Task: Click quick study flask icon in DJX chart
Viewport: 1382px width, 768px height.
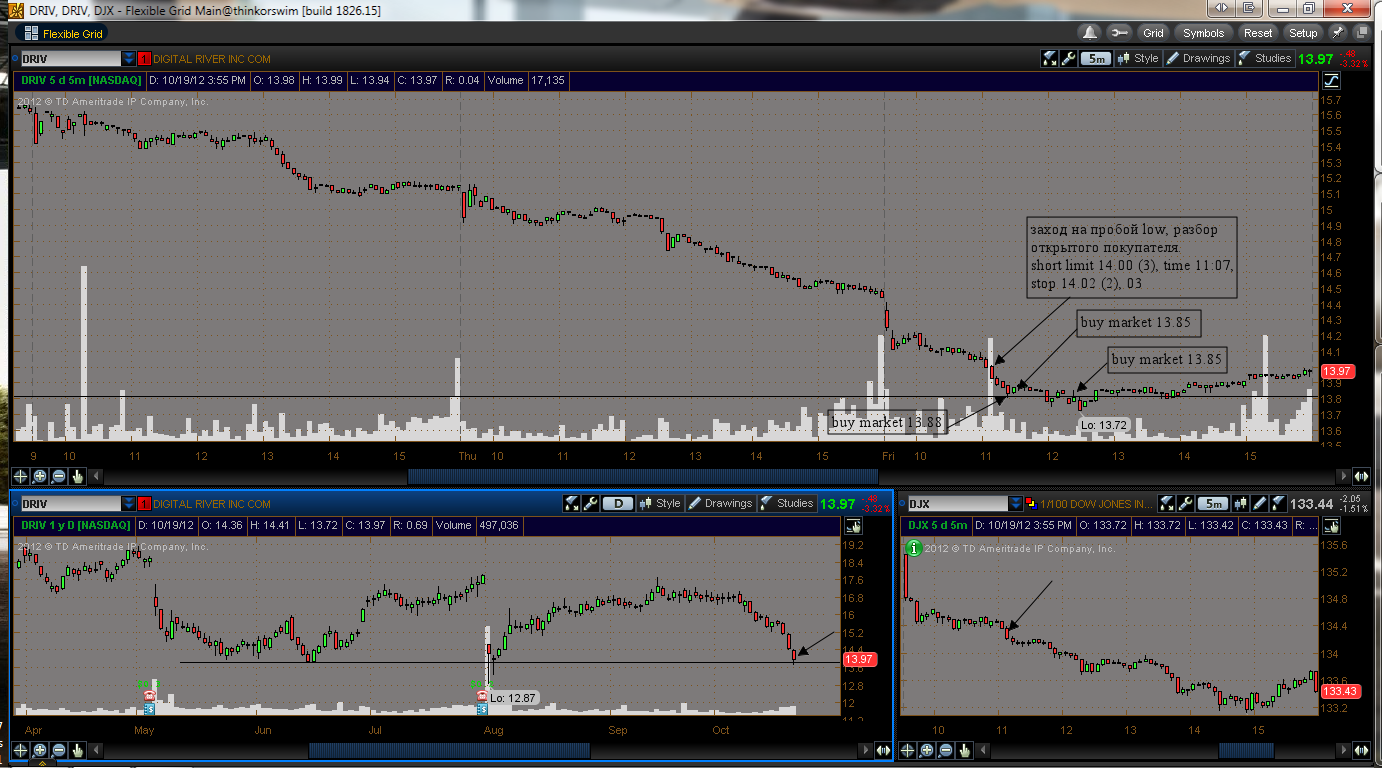Action: click(x=1167, y=503)
